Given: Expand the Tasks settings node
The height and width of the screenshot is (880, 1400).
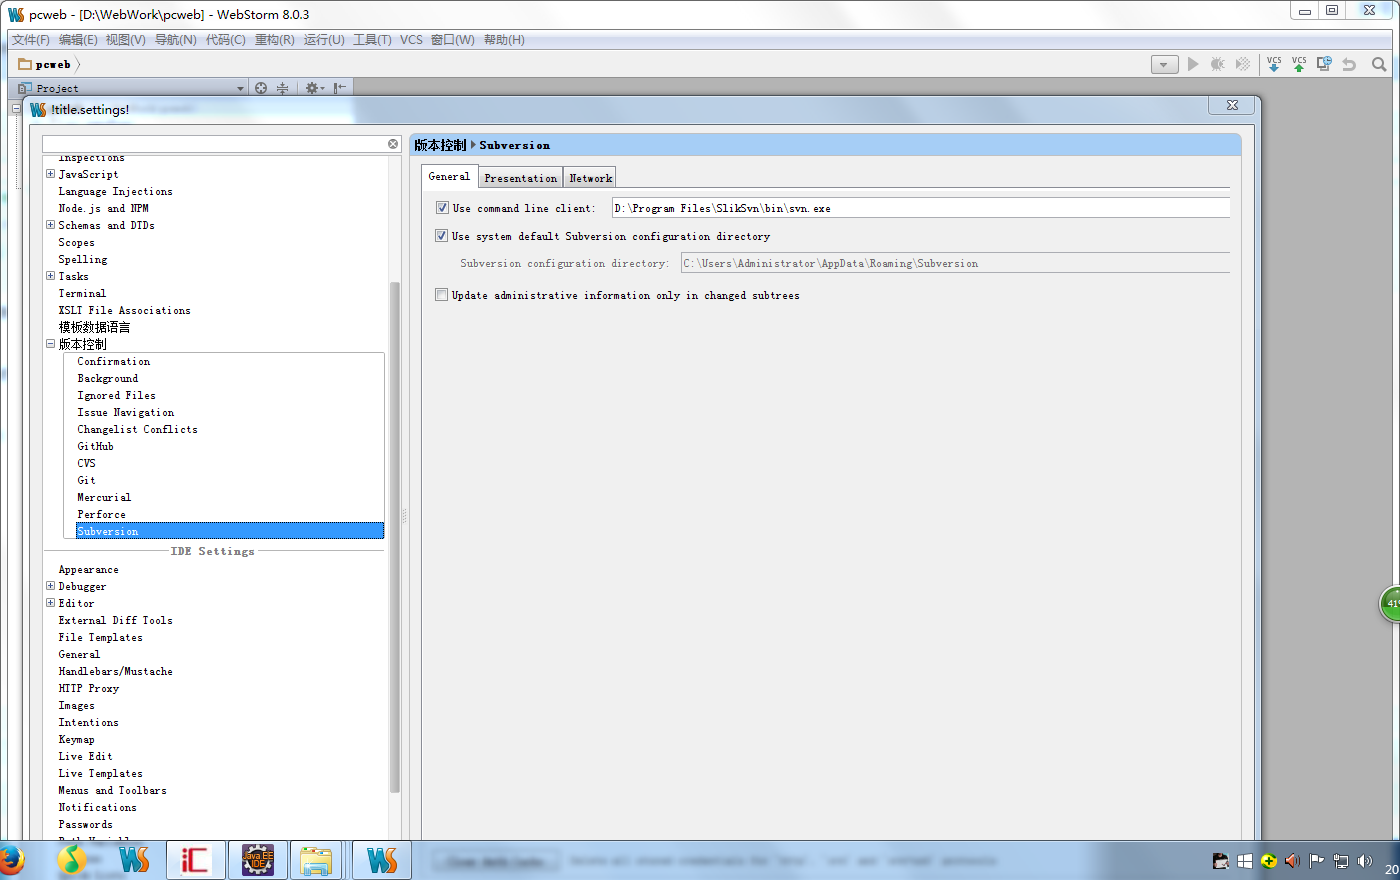Looking at the screenshot, I should pos(50,276).
